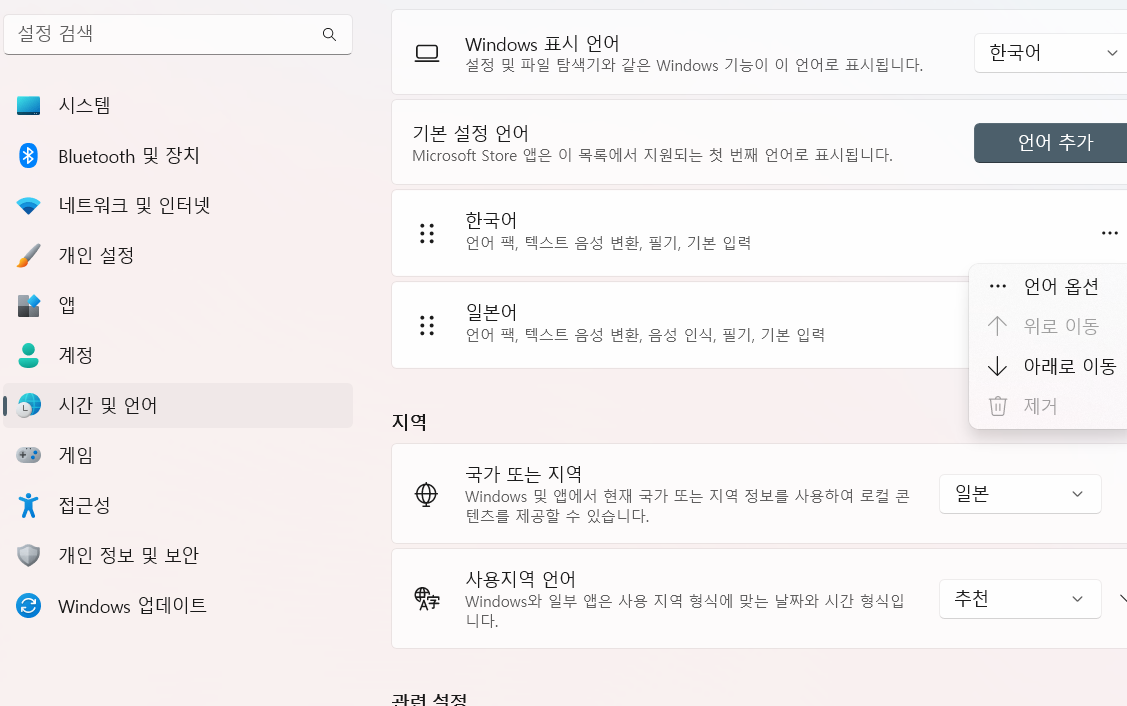This screenshot has height=706, width=1127.
Task: Choose 아래로 이동 in context menu
Action: pos(1068,366)
